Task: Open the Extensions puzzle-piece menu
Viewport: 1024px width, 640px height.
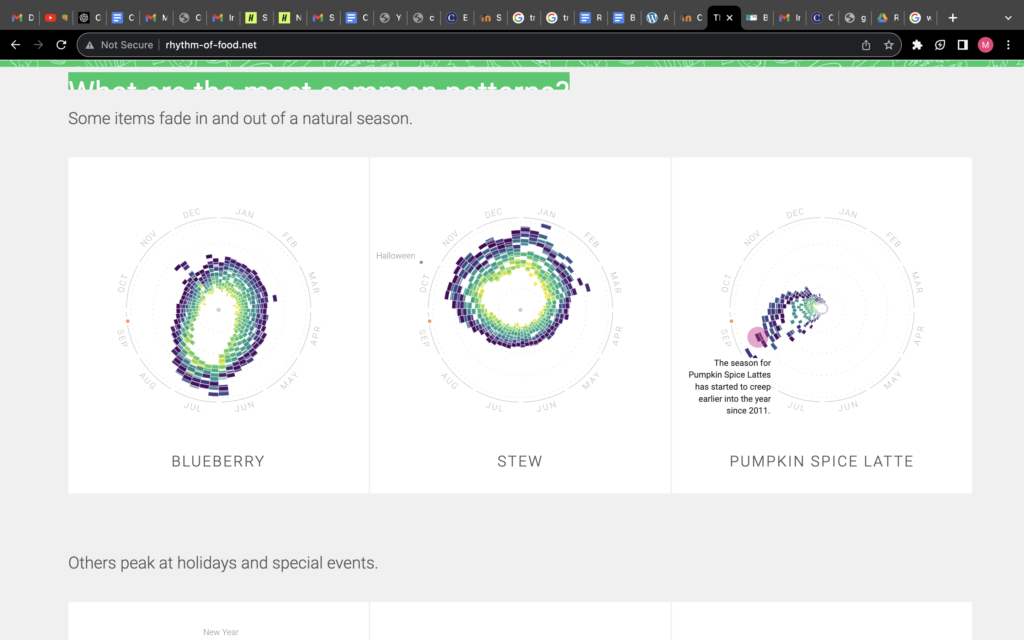Action: pyautogui.click(x=917, y=45)
